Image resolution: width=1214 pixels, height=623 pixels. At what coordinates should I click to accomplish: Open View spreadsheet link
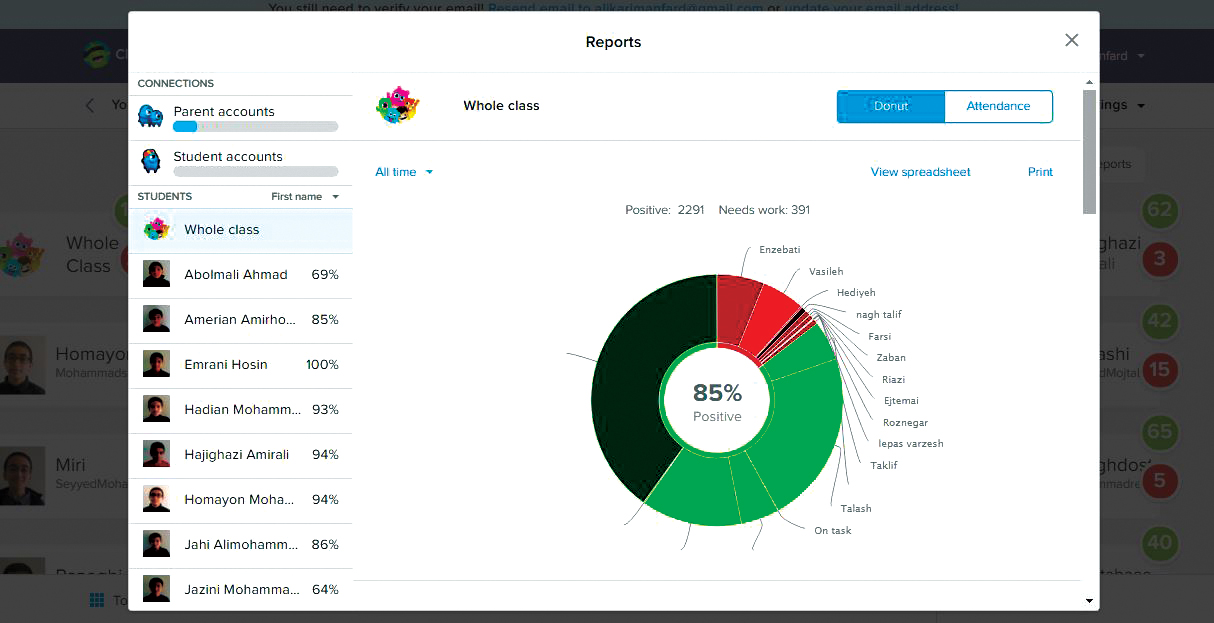[920, 172]
